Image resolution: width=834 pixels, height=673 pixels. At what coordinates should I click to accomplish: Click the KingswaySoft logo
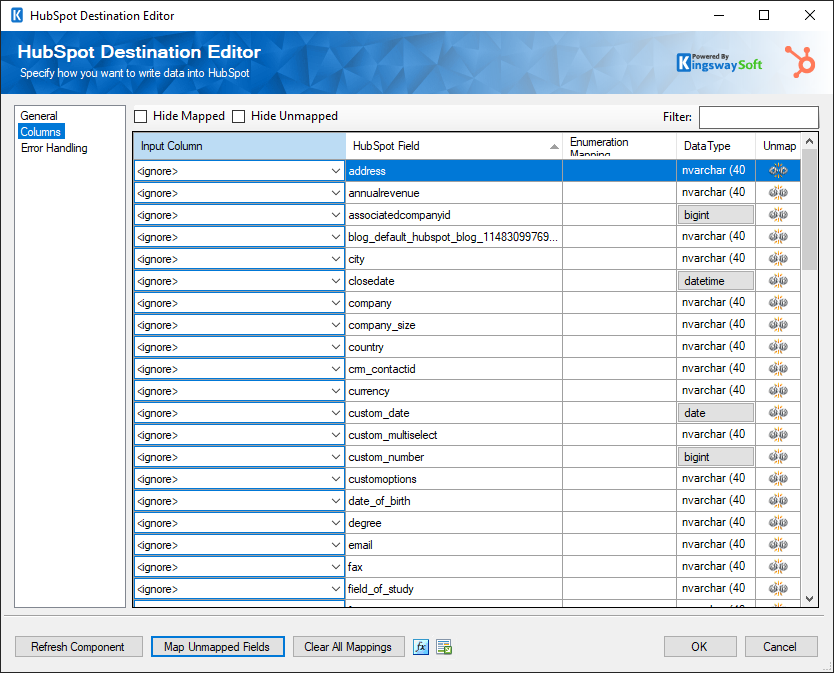point(719,62)
